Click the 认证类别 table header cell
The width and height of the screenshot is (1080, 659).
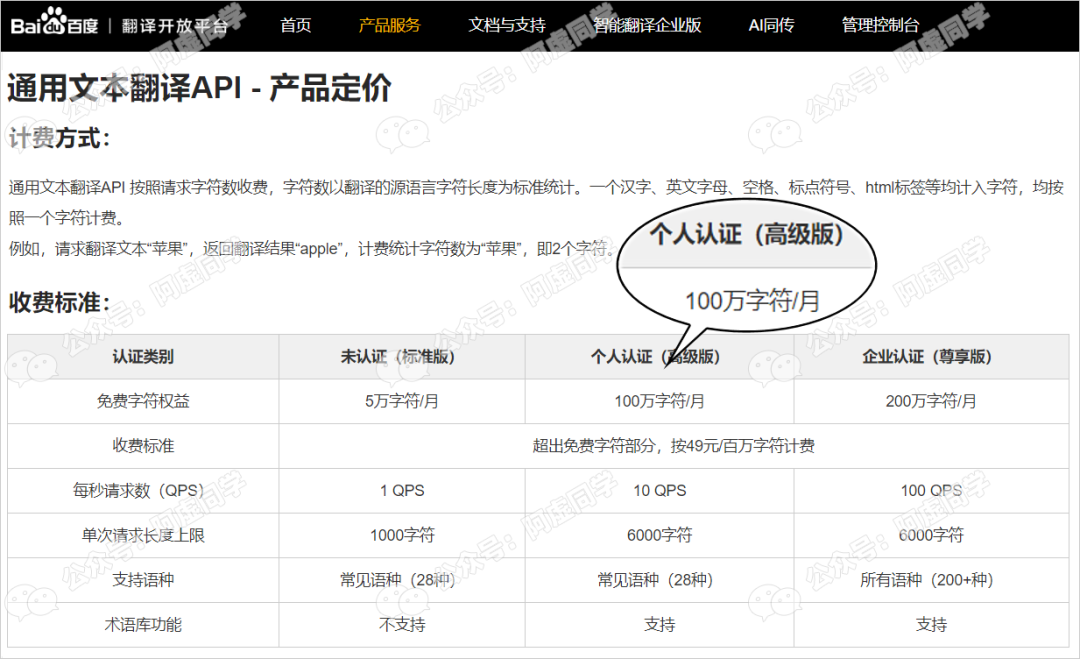143,356
